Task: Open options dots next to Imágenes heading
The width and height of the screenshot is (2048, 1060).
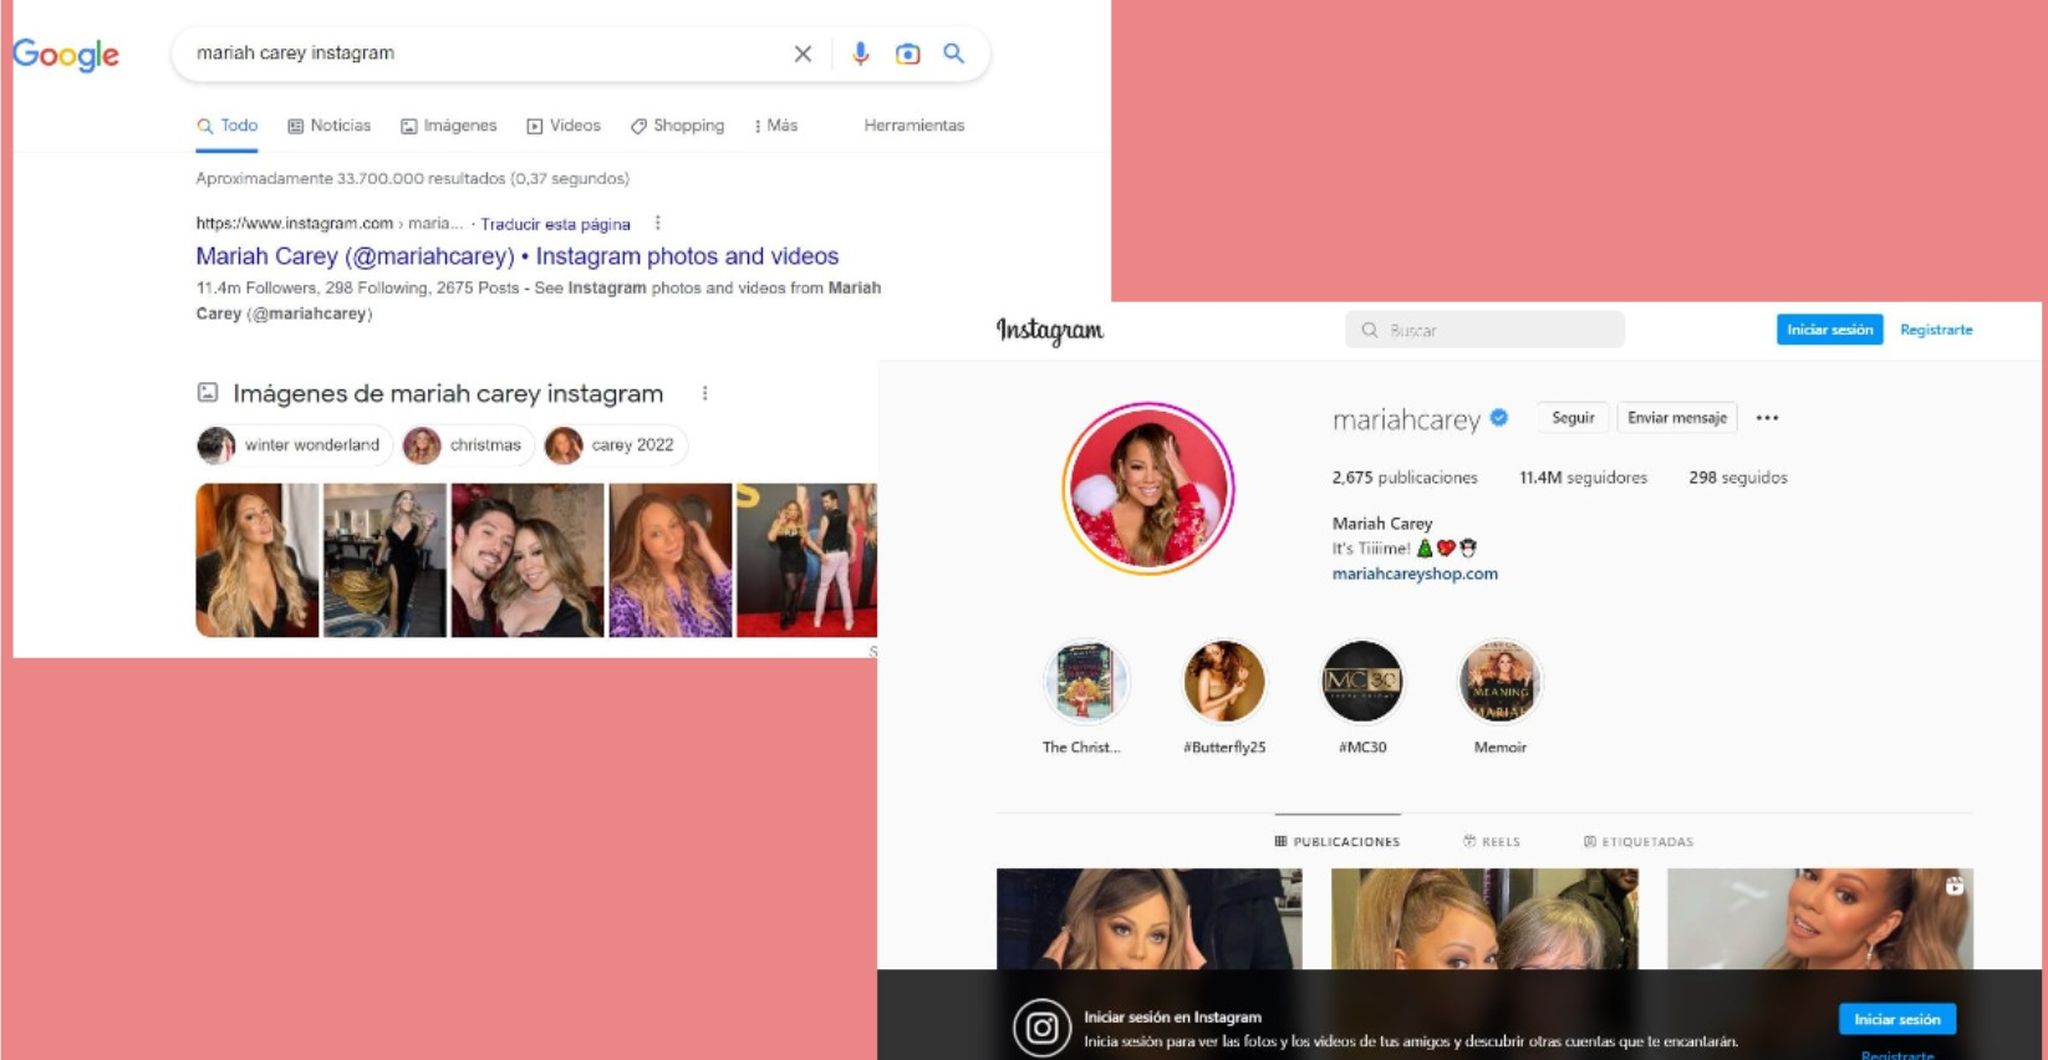Action: 705,393
